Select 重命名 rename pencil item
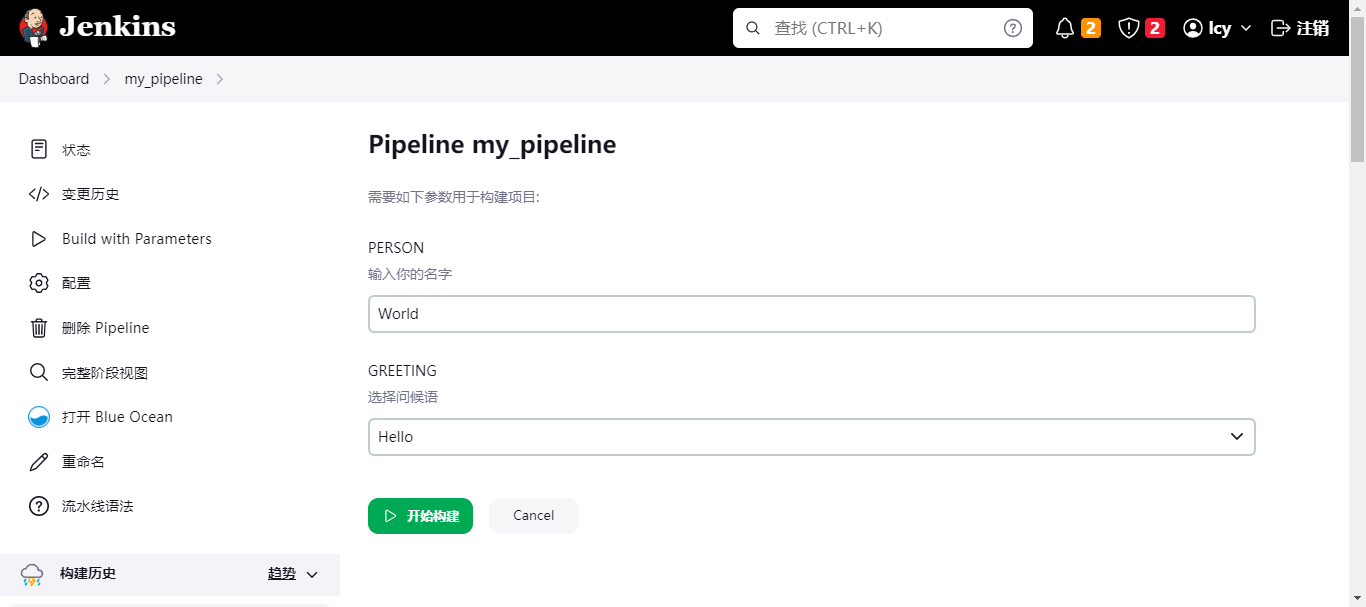 coord(83,462)
